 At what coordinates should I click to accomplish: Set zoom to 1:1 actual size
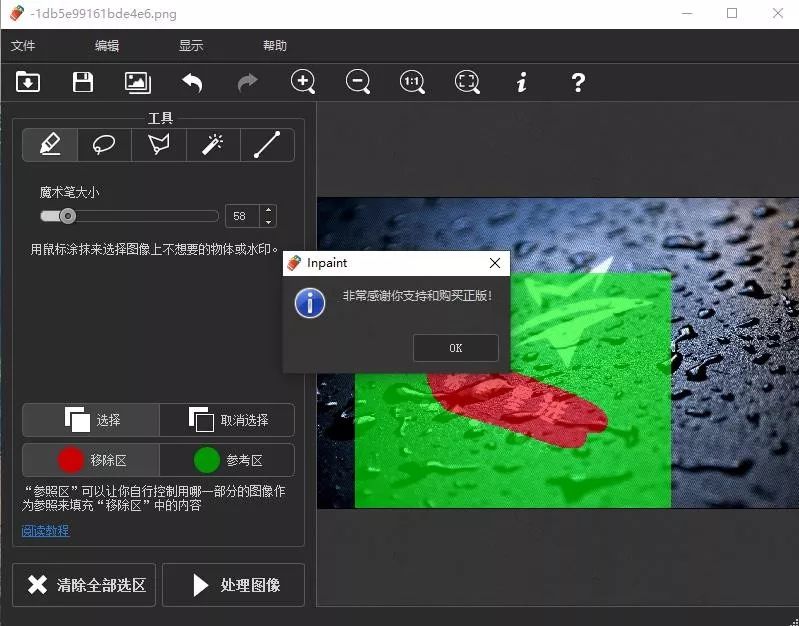point(412,82)
